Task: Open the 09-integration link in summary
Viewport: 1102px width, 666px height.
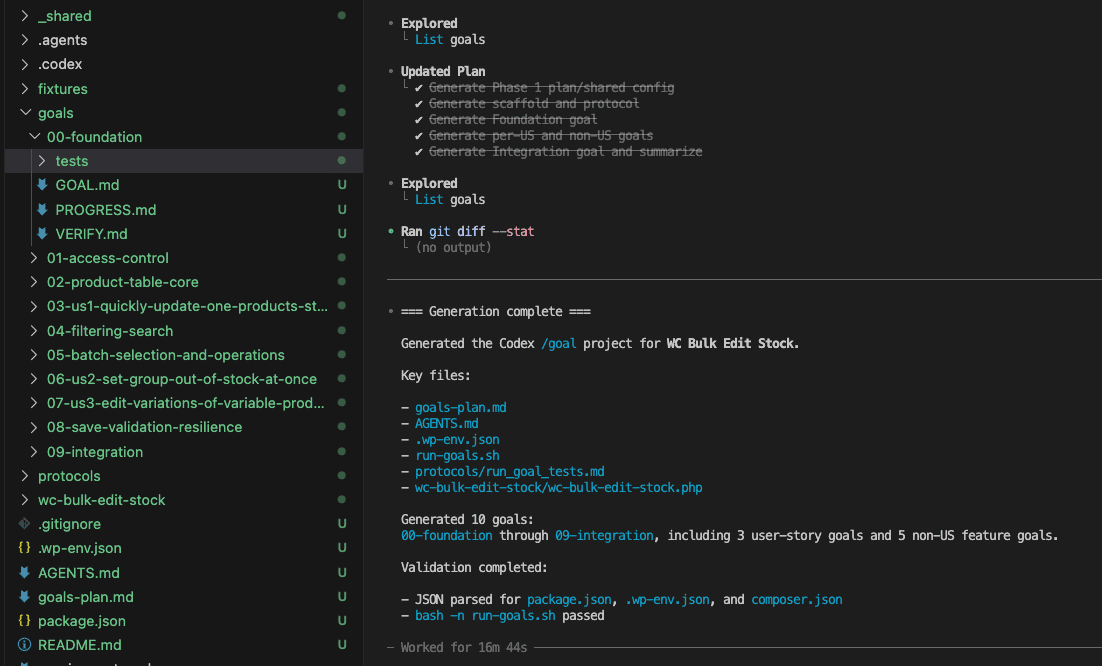Action: click(604, 535)
